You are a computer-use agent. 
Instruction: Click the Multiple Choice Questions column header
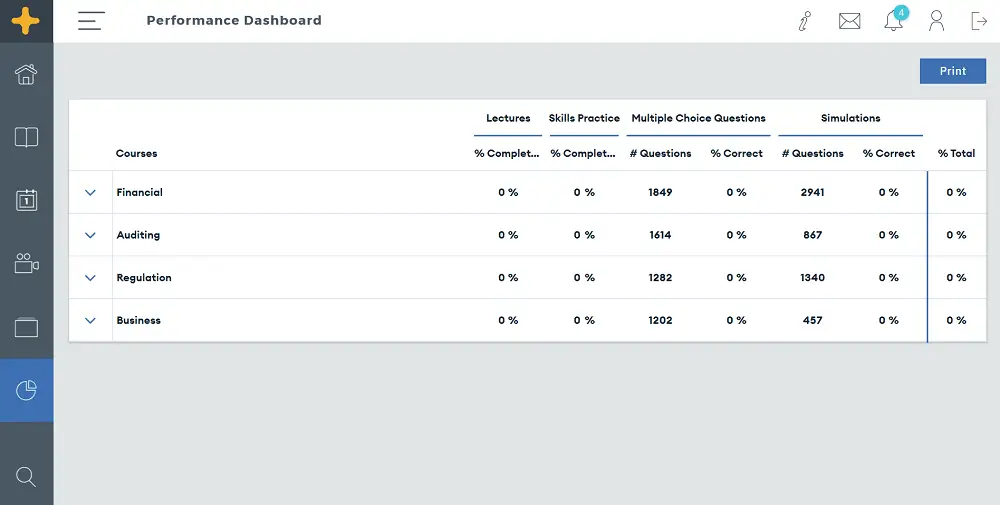(698, 118)
